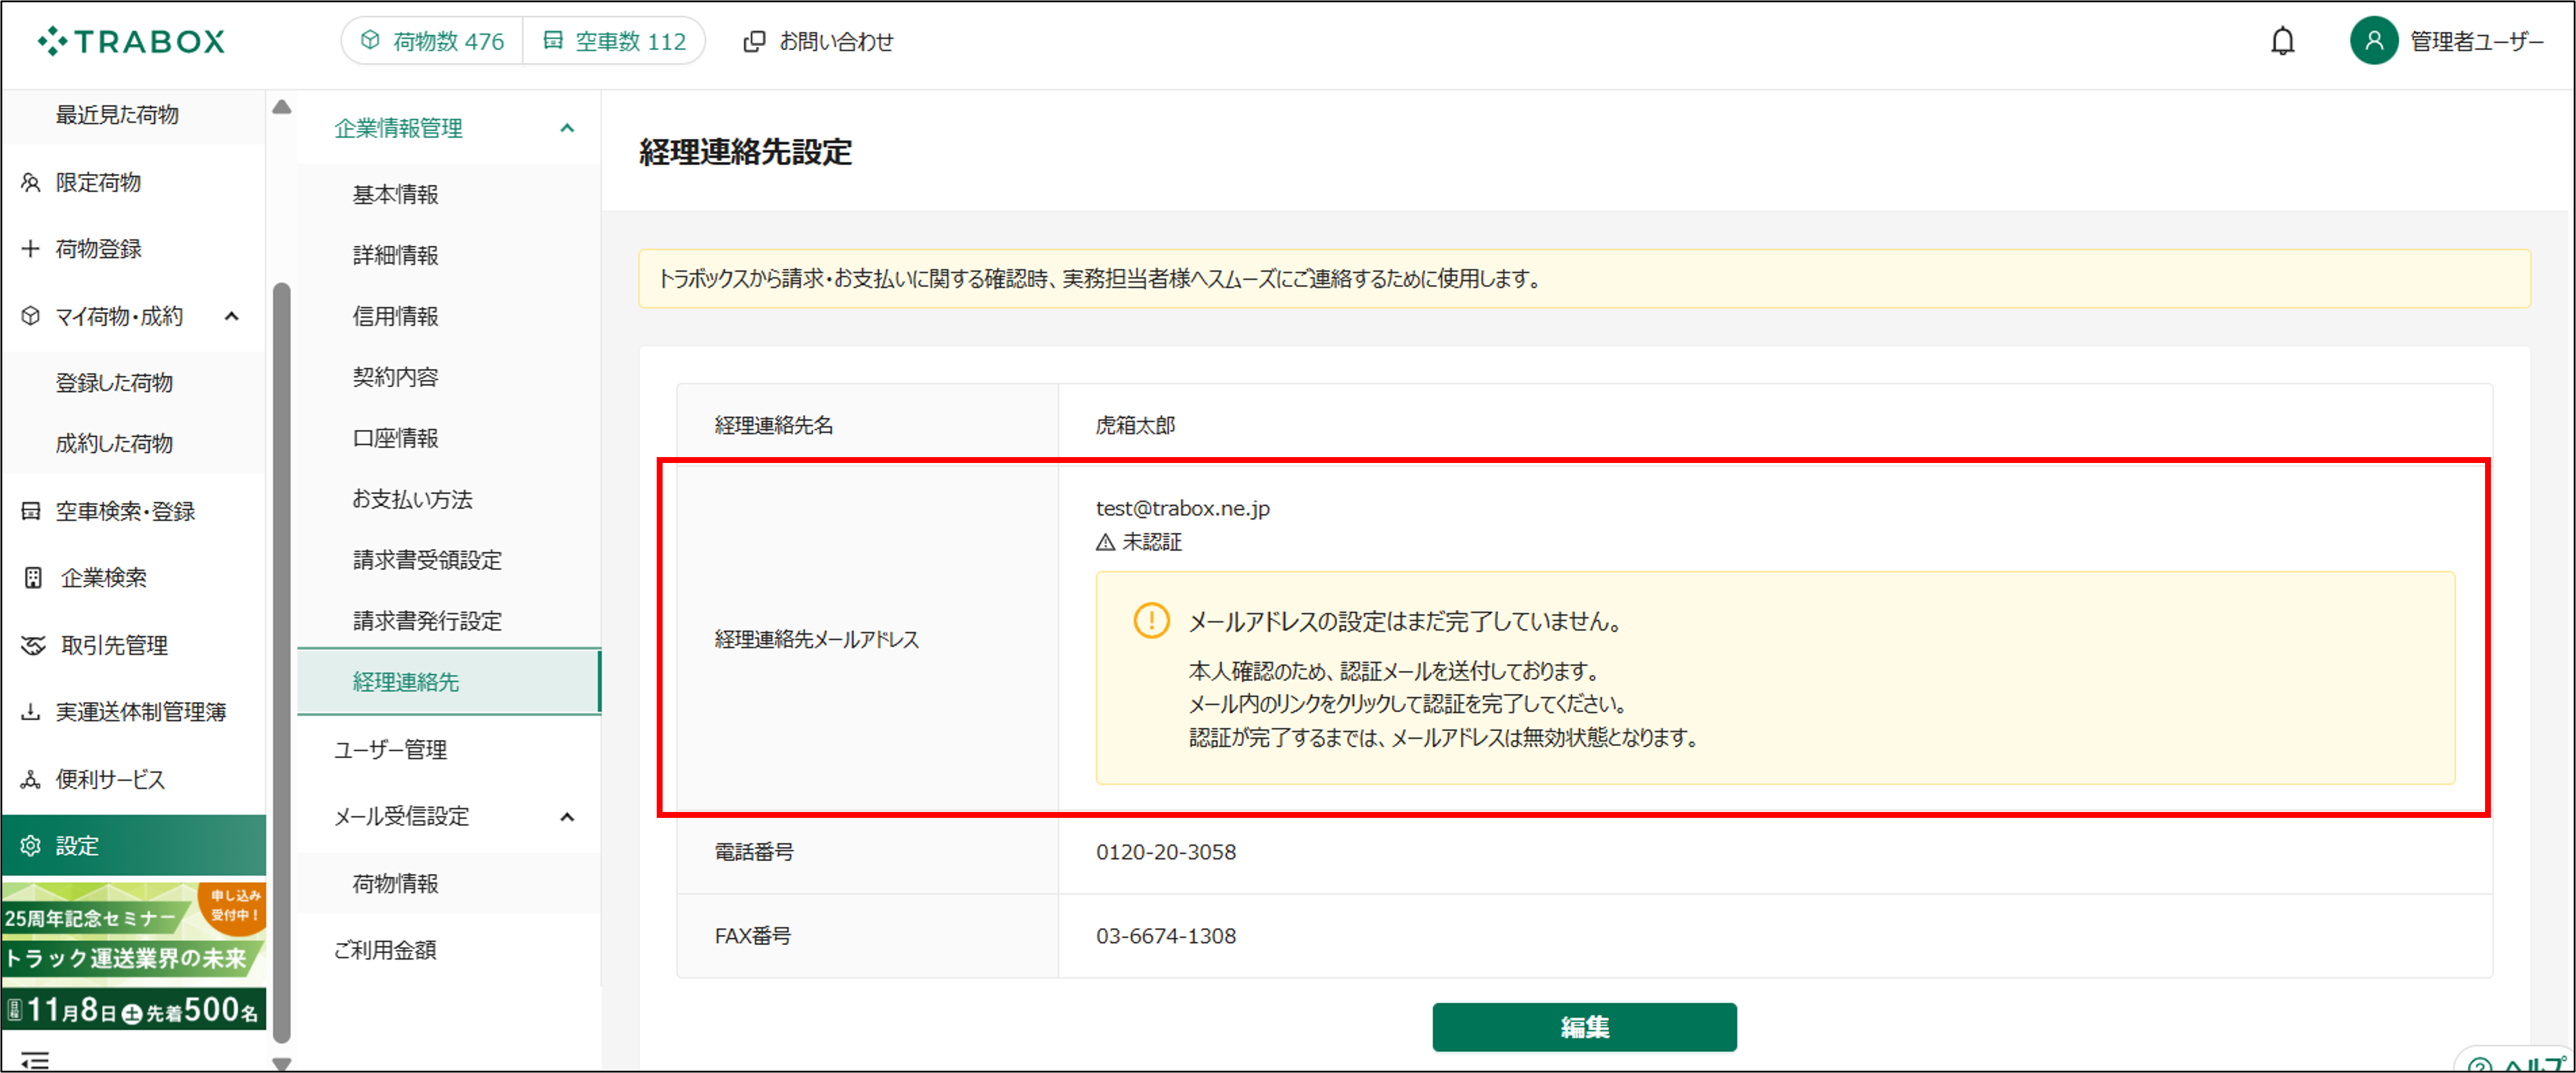Click the 編集 button
This screenshot has width=2576, height=1073.
pyautogui.click(x=1584, y=1027)
